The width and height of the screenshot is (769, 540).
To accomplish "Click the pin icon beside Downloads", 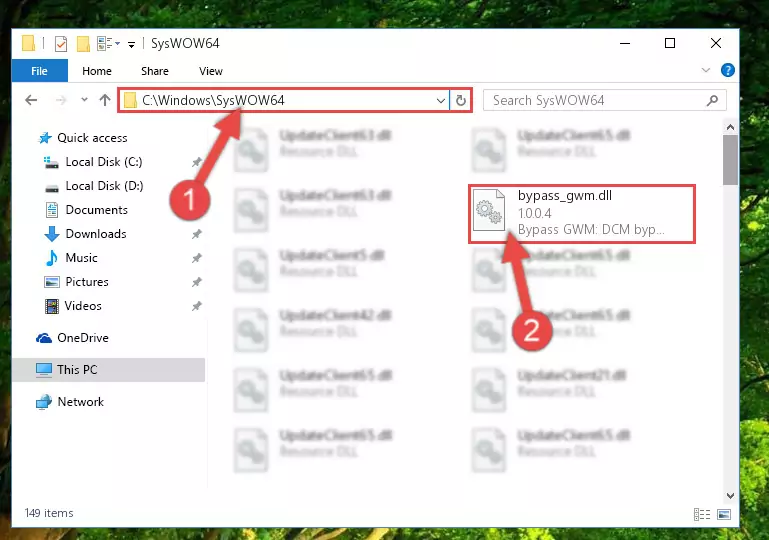I will click(197, 234).
